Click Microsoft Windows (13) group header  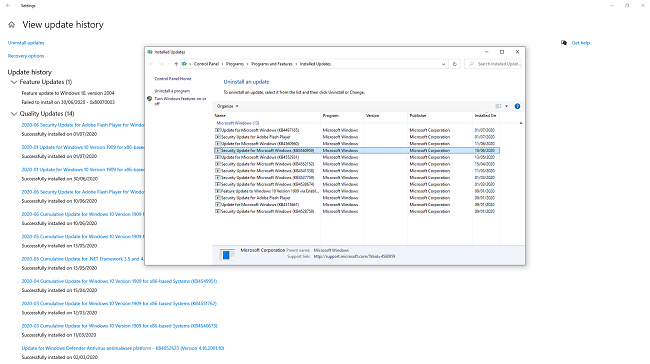coord(238,123)
